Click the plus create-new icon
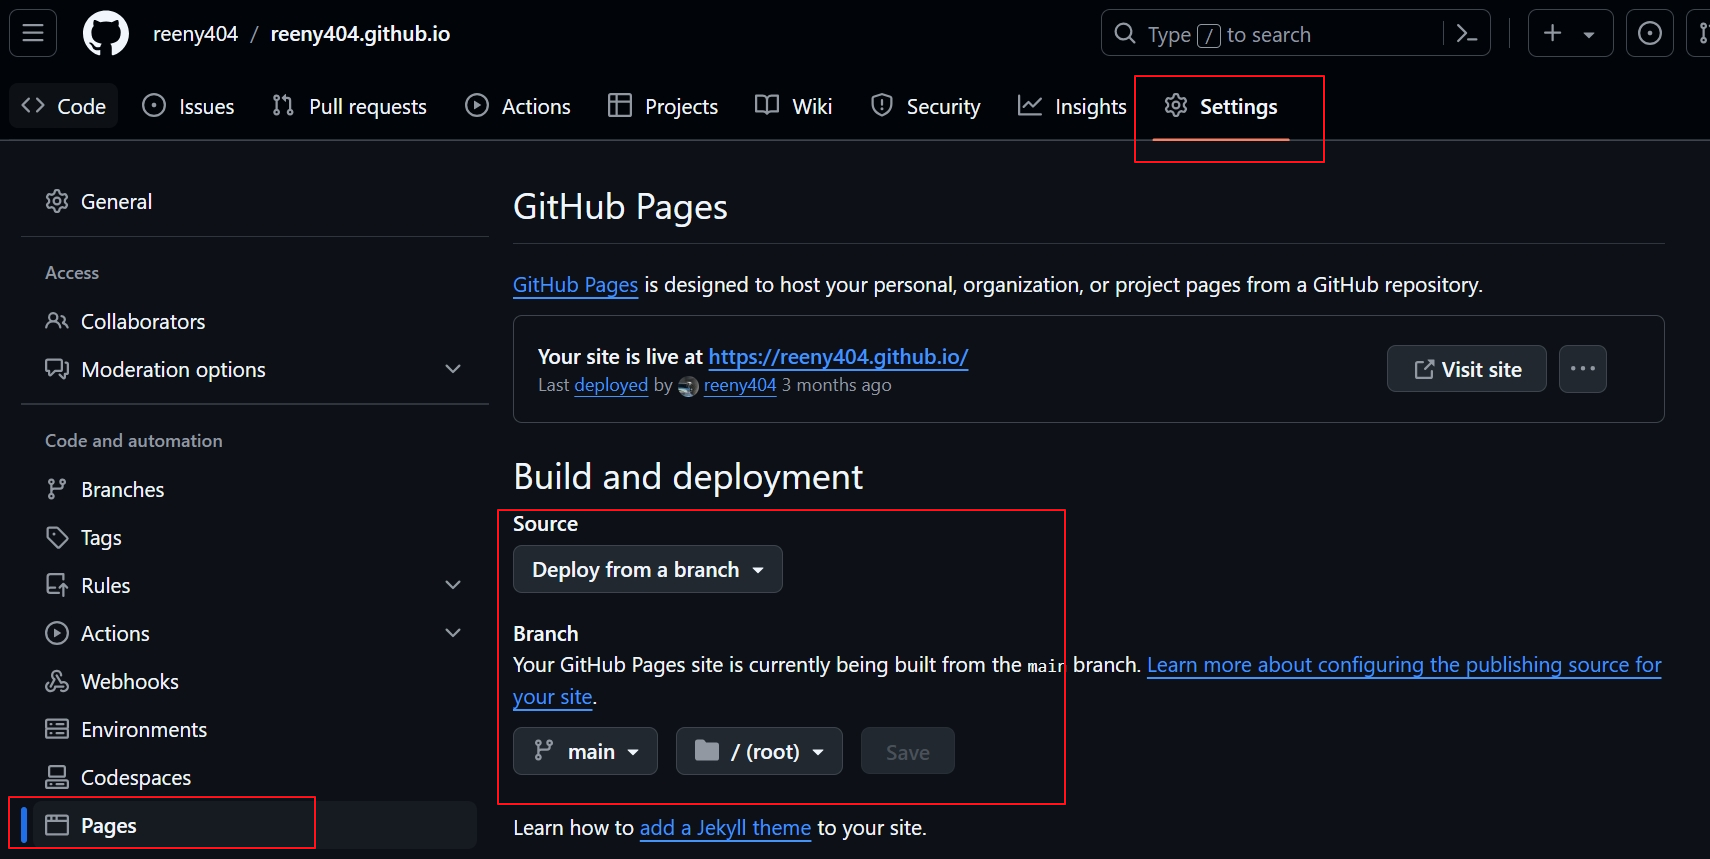This screenshot has width=1710, height=859. coord(1552,33)
